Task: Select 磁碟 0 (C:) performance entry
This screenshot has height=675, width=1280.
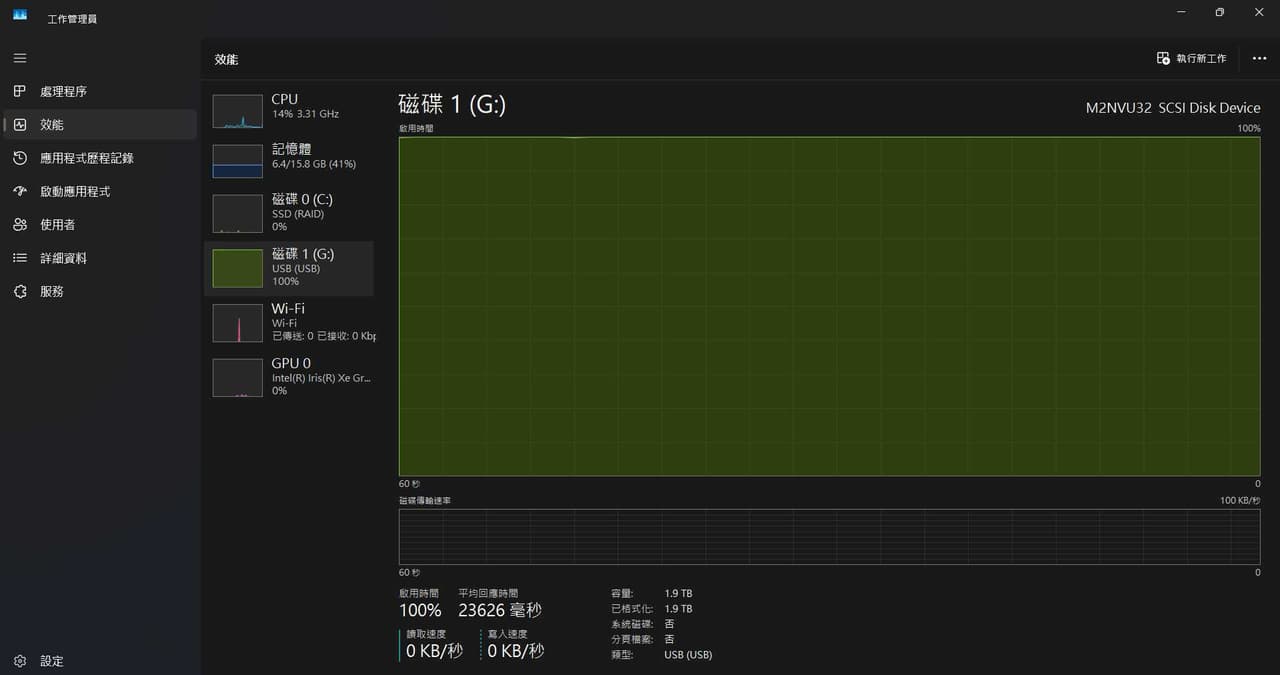Action: point(289,213)
